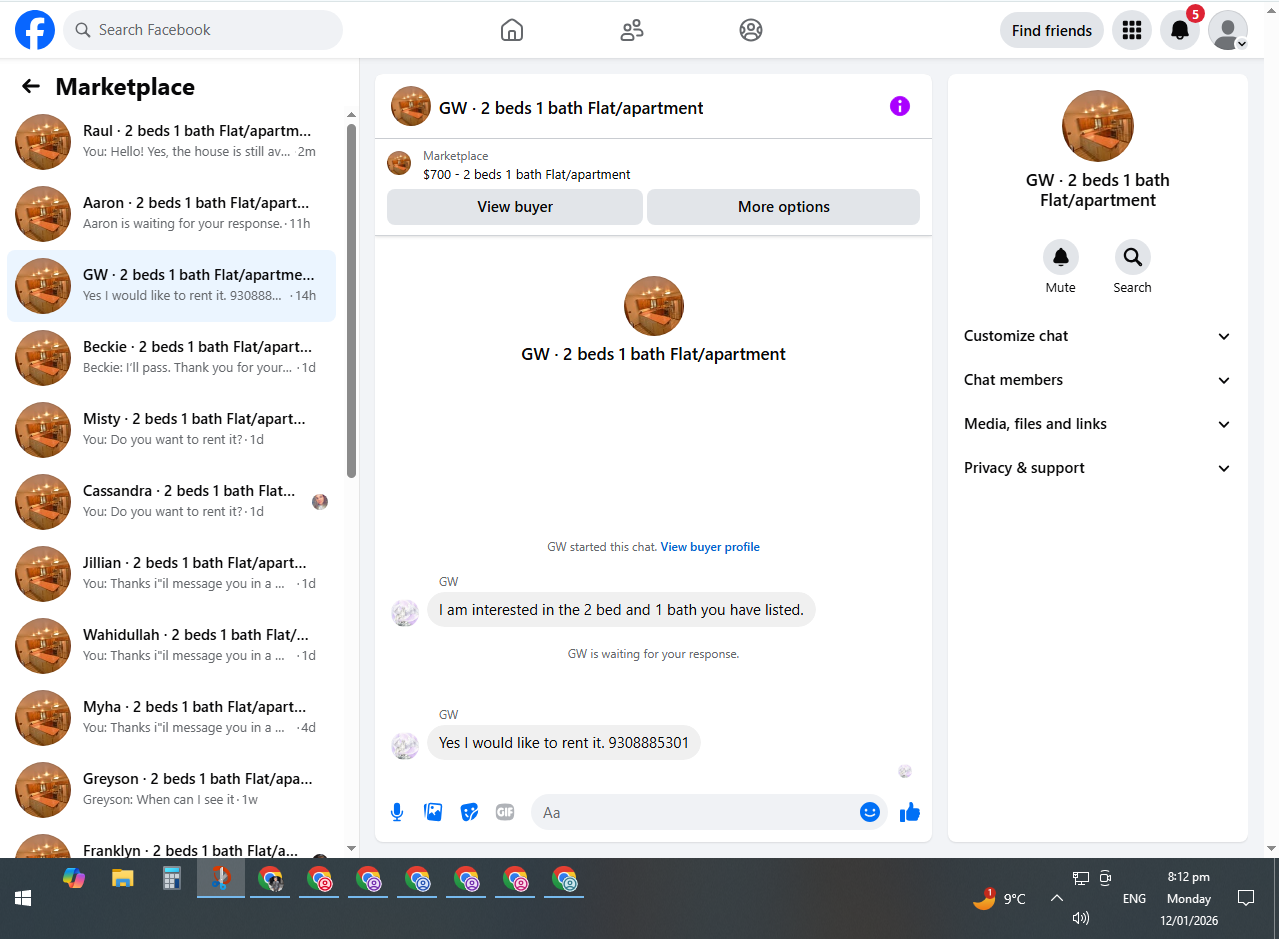Open Copilot from the taskbar
Viewport: 1279px width, 939px height.
(73, 878)
